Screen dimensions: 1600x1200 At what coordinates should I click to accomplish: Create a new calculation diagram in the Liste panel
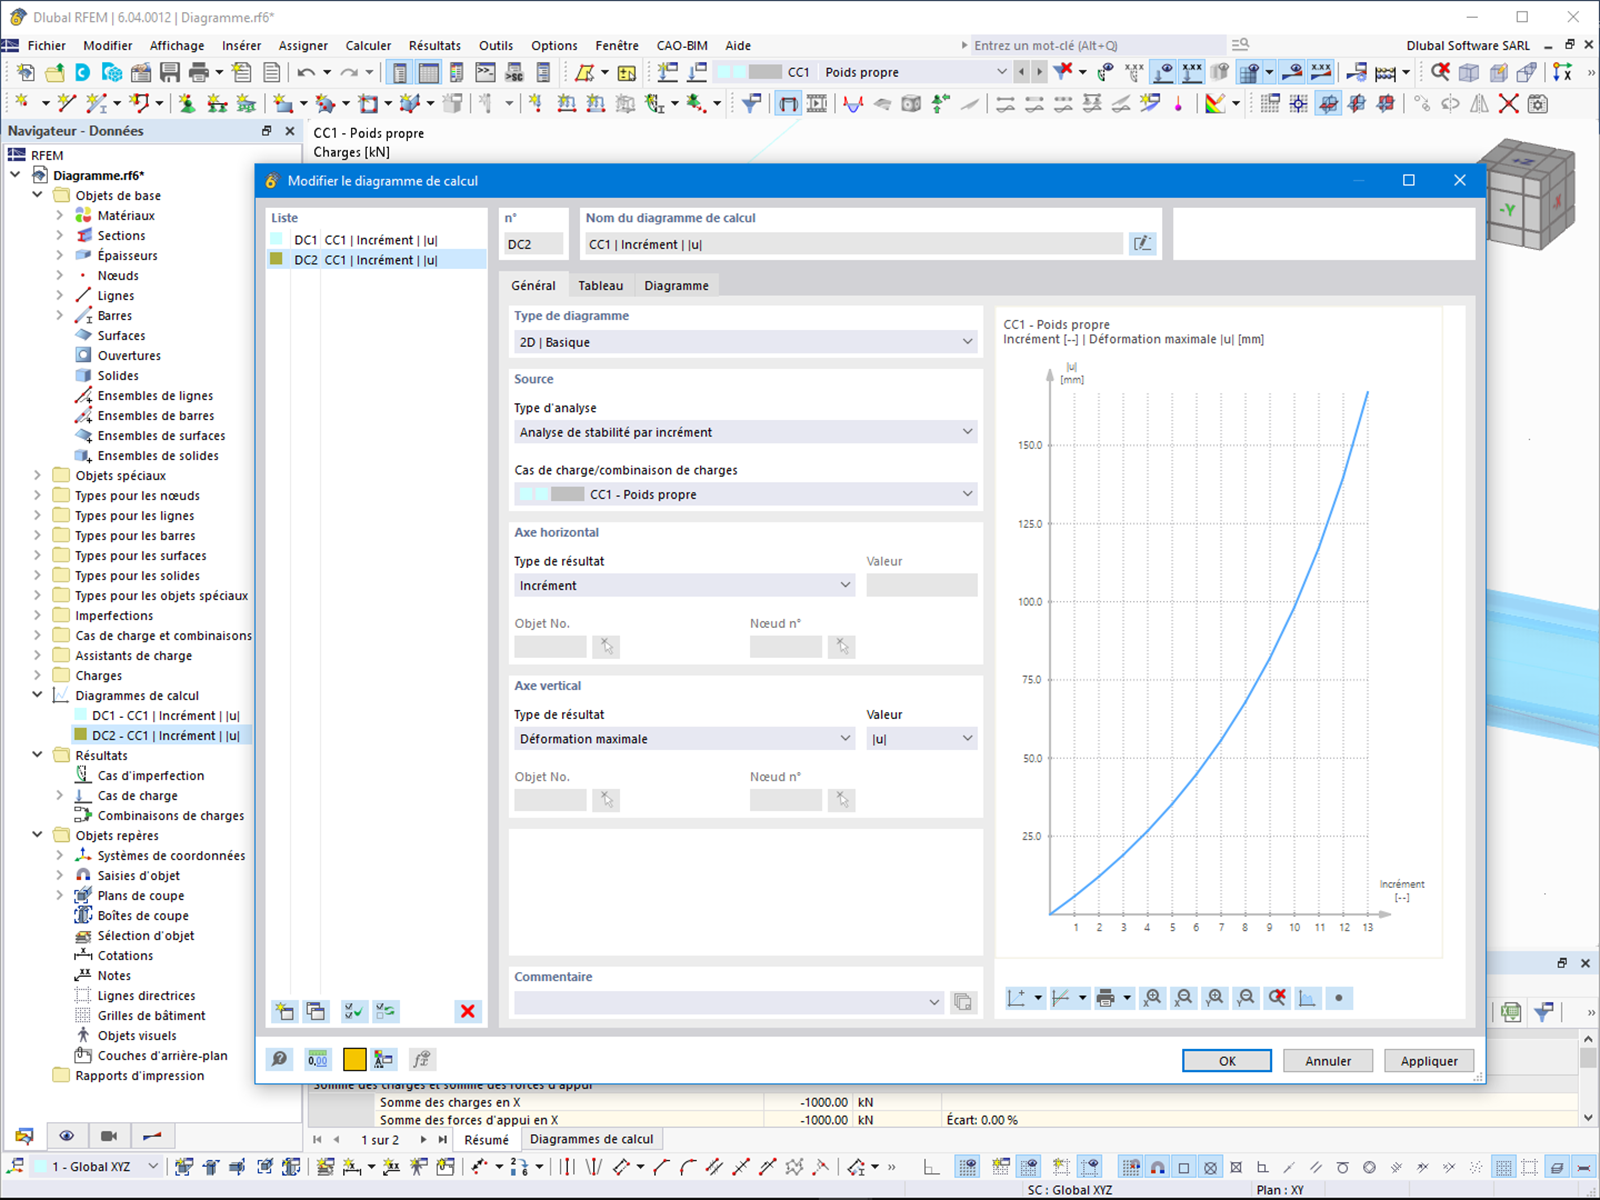click(284, 1011)
